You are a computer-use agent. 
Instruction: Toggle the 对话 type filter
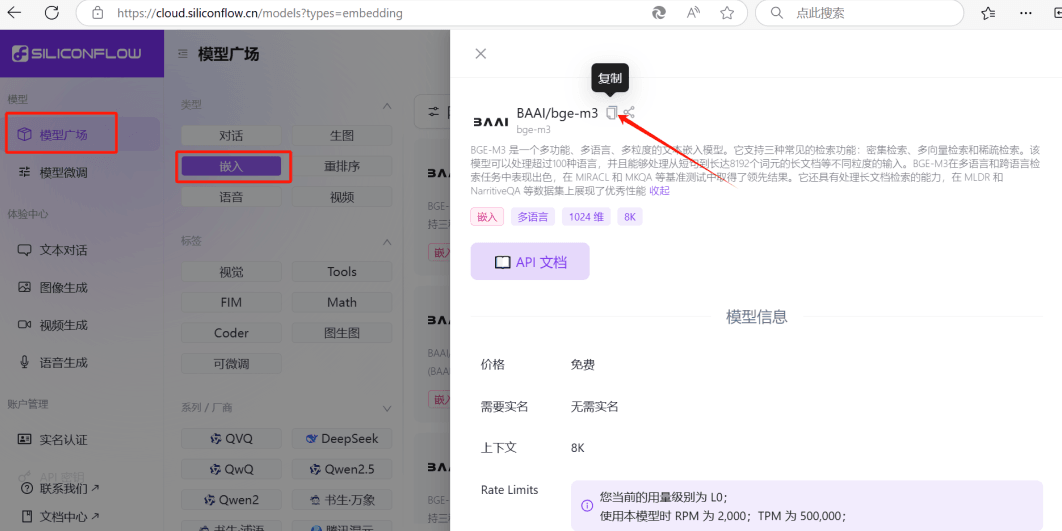(231, 135)
